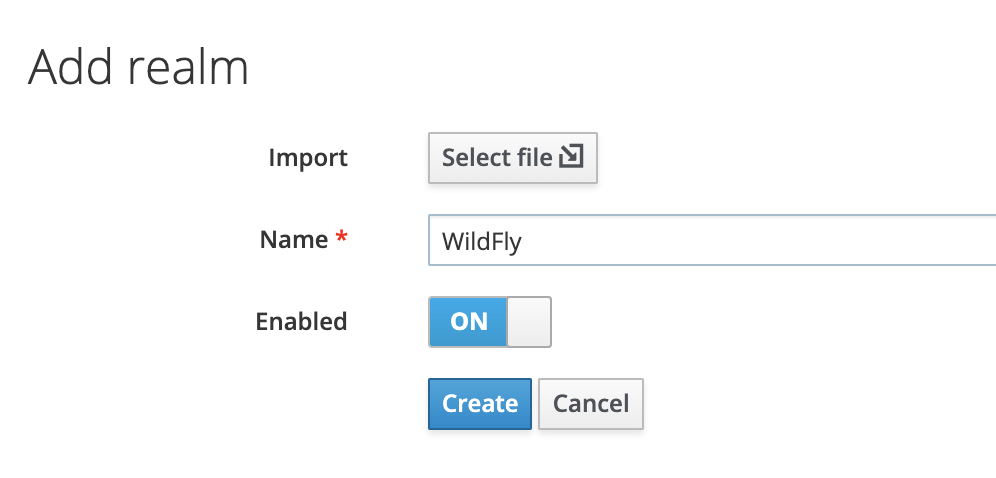Open the Select file import chooser

(x=513, y=158)
